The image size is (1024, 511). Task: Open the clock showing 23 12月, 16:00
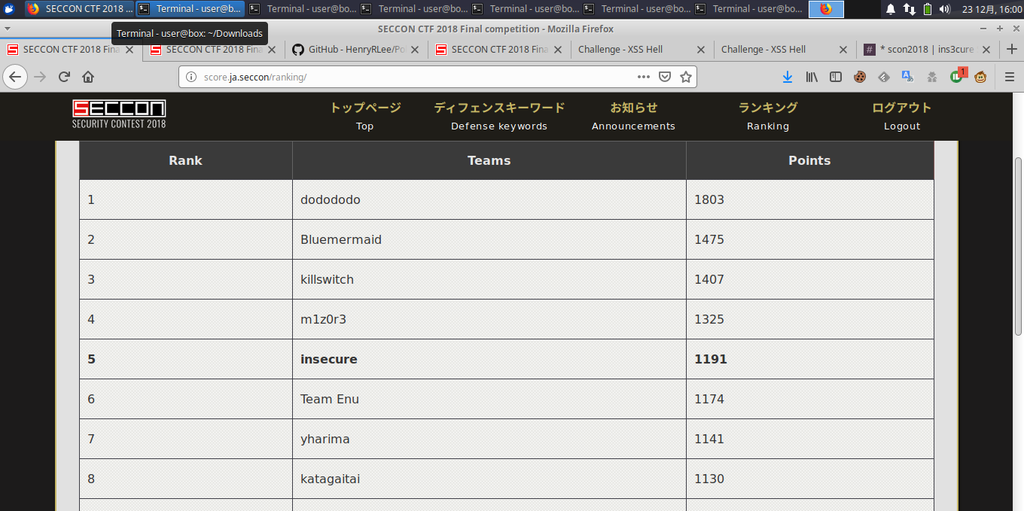tap(991, 9)
